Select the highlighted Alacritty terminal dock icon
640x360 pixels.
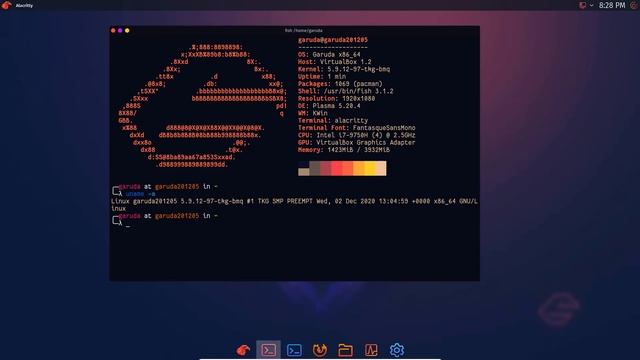(269, 350)
